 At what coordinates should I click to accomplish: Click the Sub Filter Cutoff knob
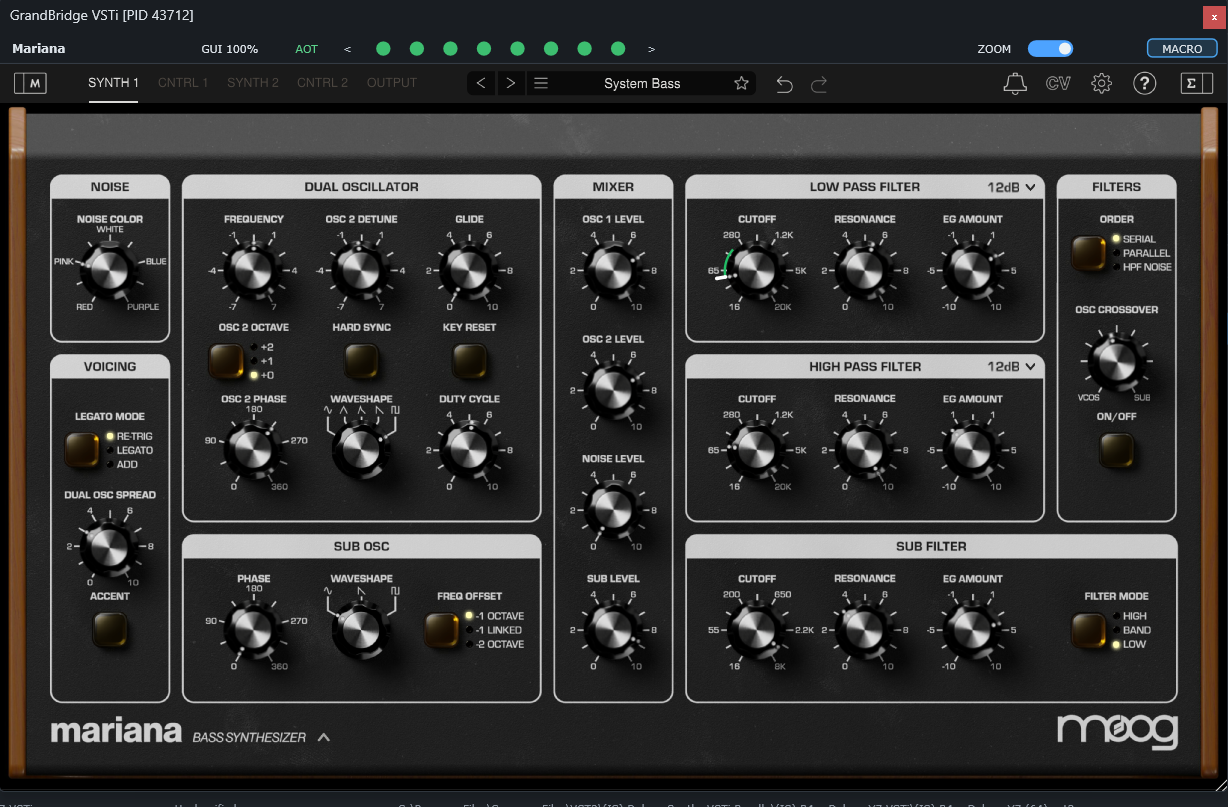757,630
